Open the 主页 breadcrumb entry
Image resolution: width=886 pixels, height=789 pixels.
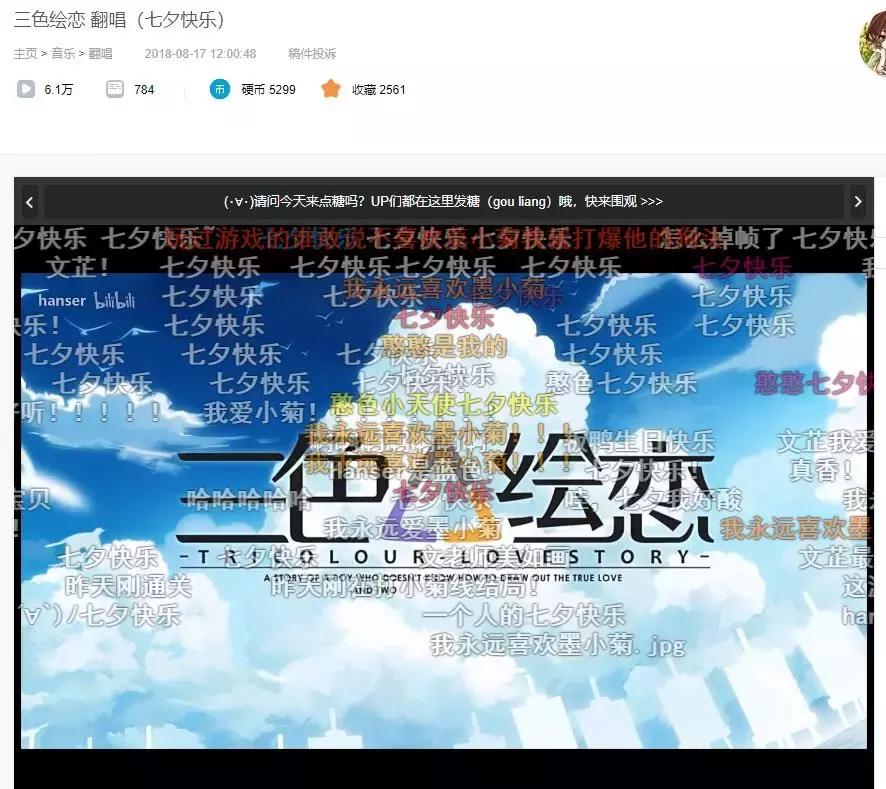tap(25, 55)
